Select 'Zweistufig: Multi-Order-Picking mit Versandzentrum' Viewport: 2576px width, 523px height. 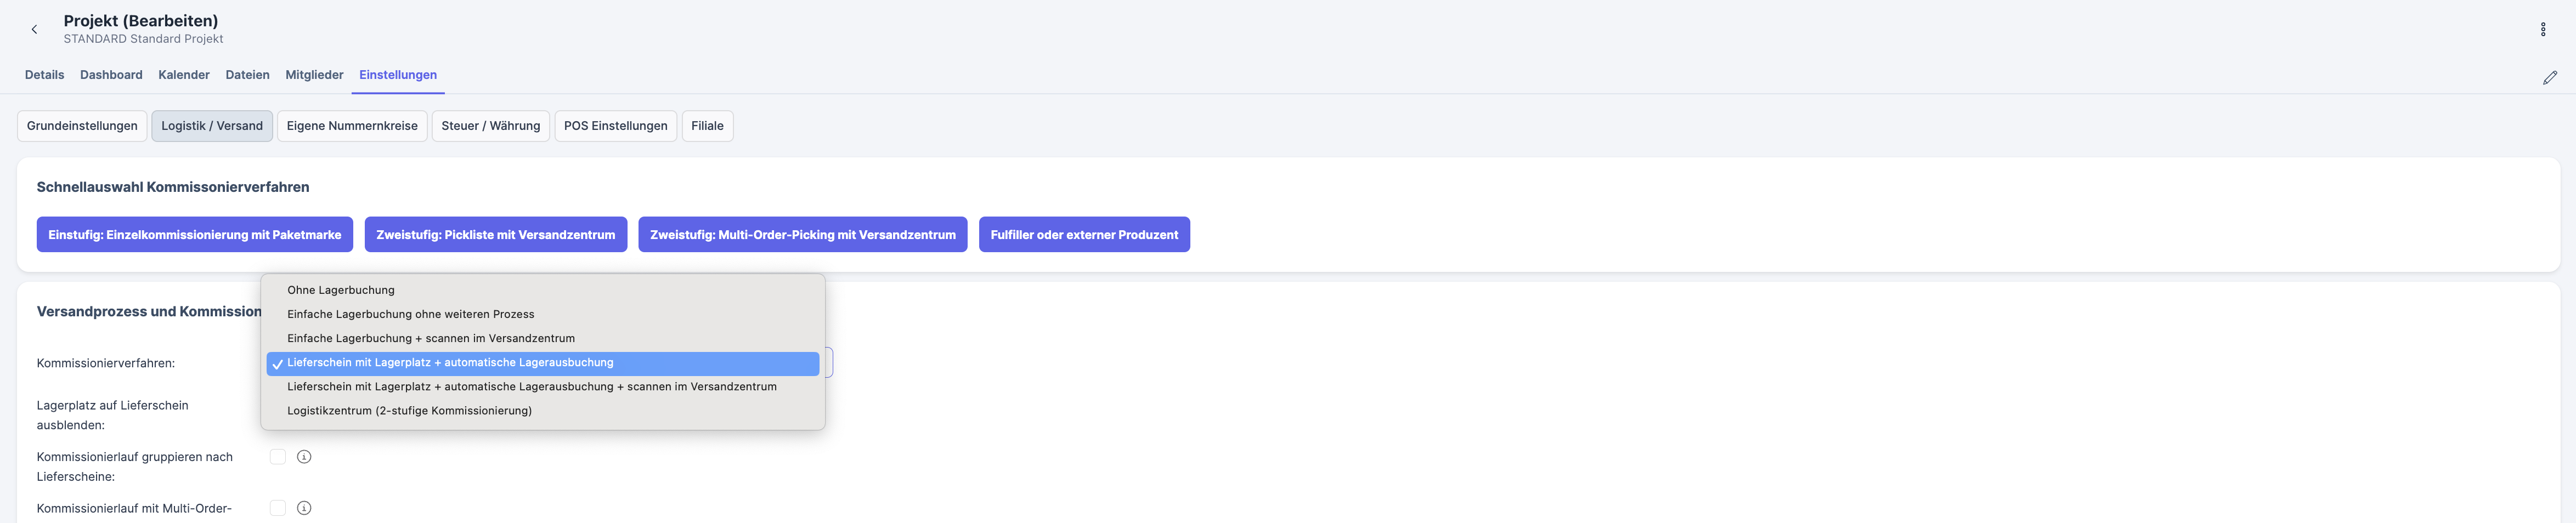pyautogui.click(x=802, y=235)
